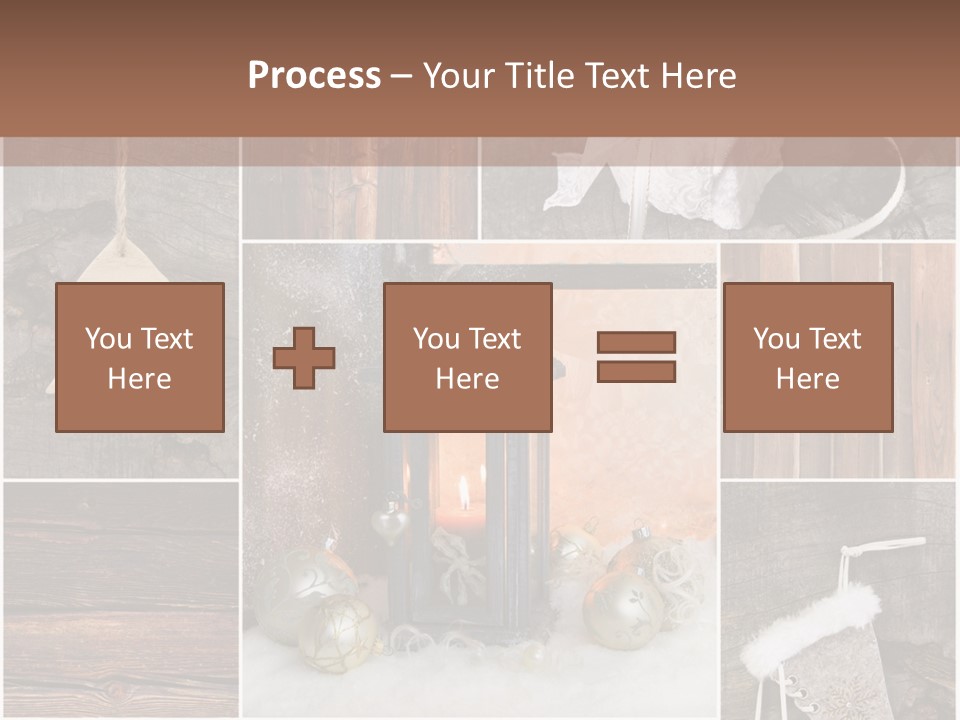Click the plus sign icon
Viewport: 960px width, 720px height.
pyautogui.click(x=304, y=358)
